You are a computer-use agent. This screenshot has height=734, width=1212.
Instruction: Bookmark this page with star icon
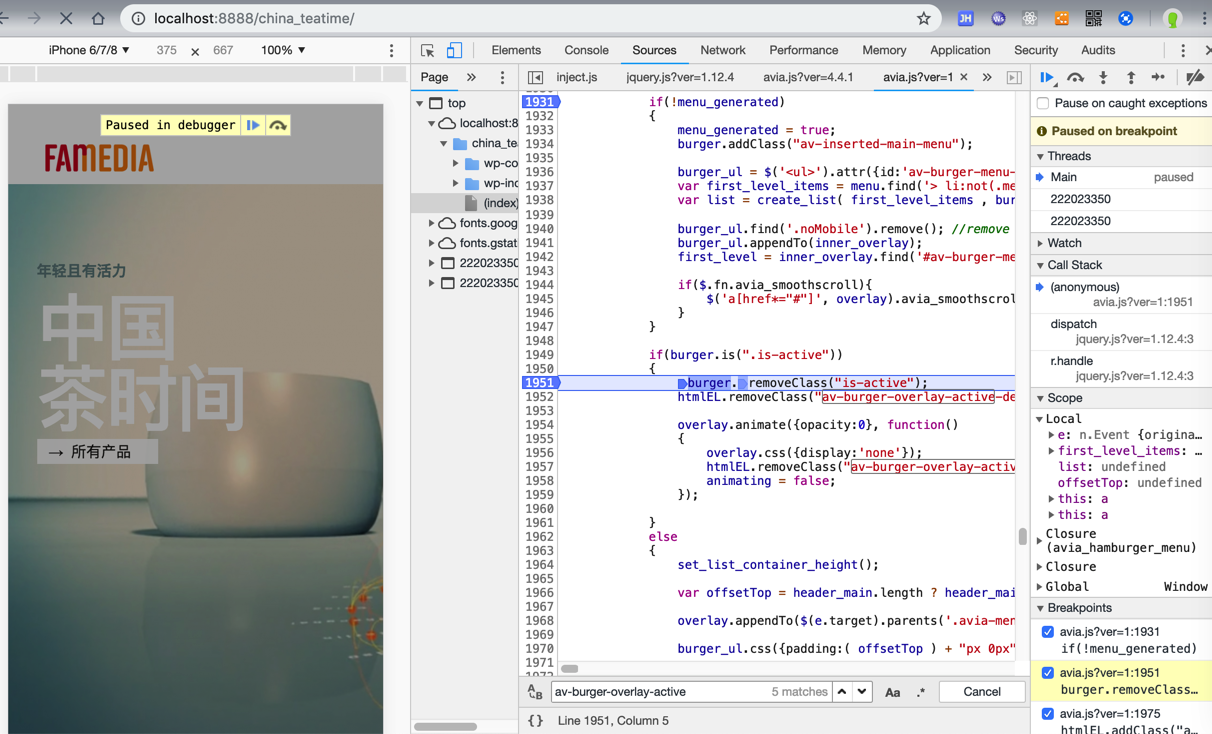[923, 18]
